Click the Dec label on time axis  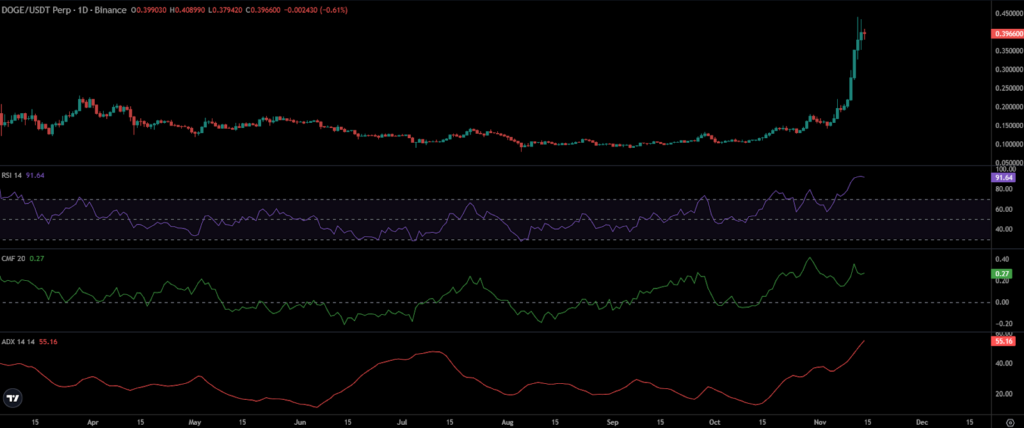(923, 422)
